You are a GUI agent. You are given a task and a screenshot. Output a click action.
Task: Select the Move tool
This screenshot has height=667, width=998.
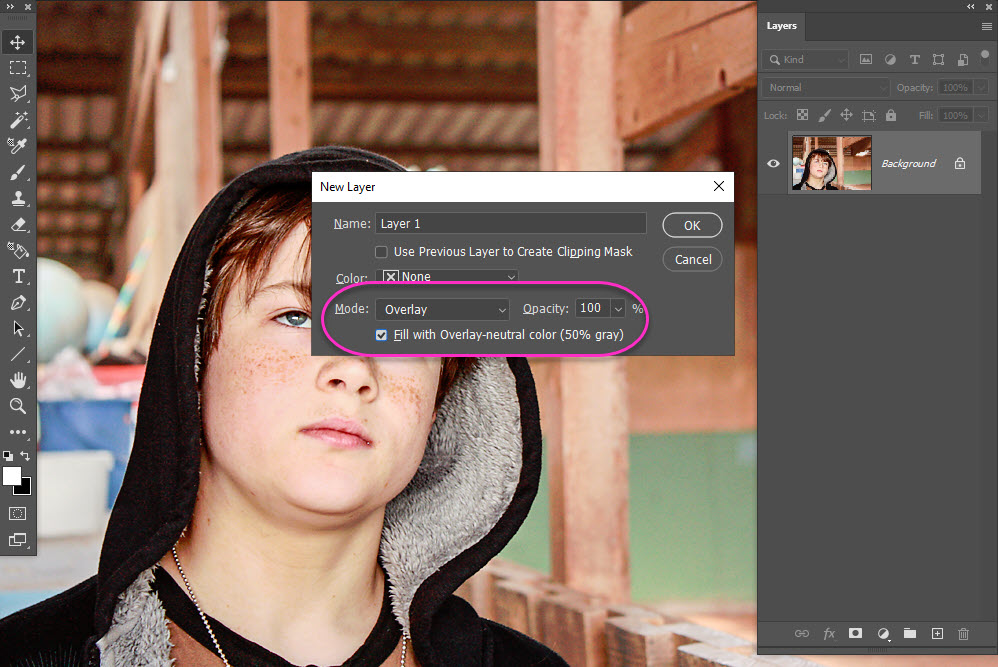tap(18, 42)
